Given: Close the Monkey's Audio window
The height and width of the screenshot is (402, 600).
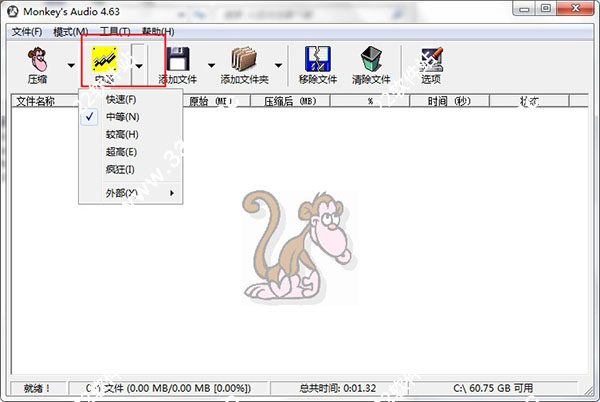Looking at the screenshot, I should tap(576, 8).
